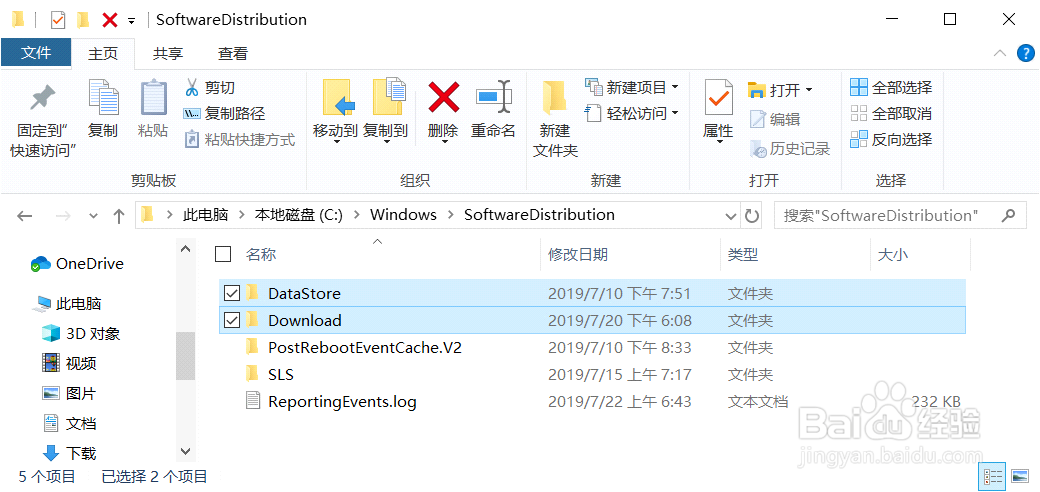Open the Recent locations dropdown arrow
The height and width of the screenshot is (492, 1040).
point(93,216)
